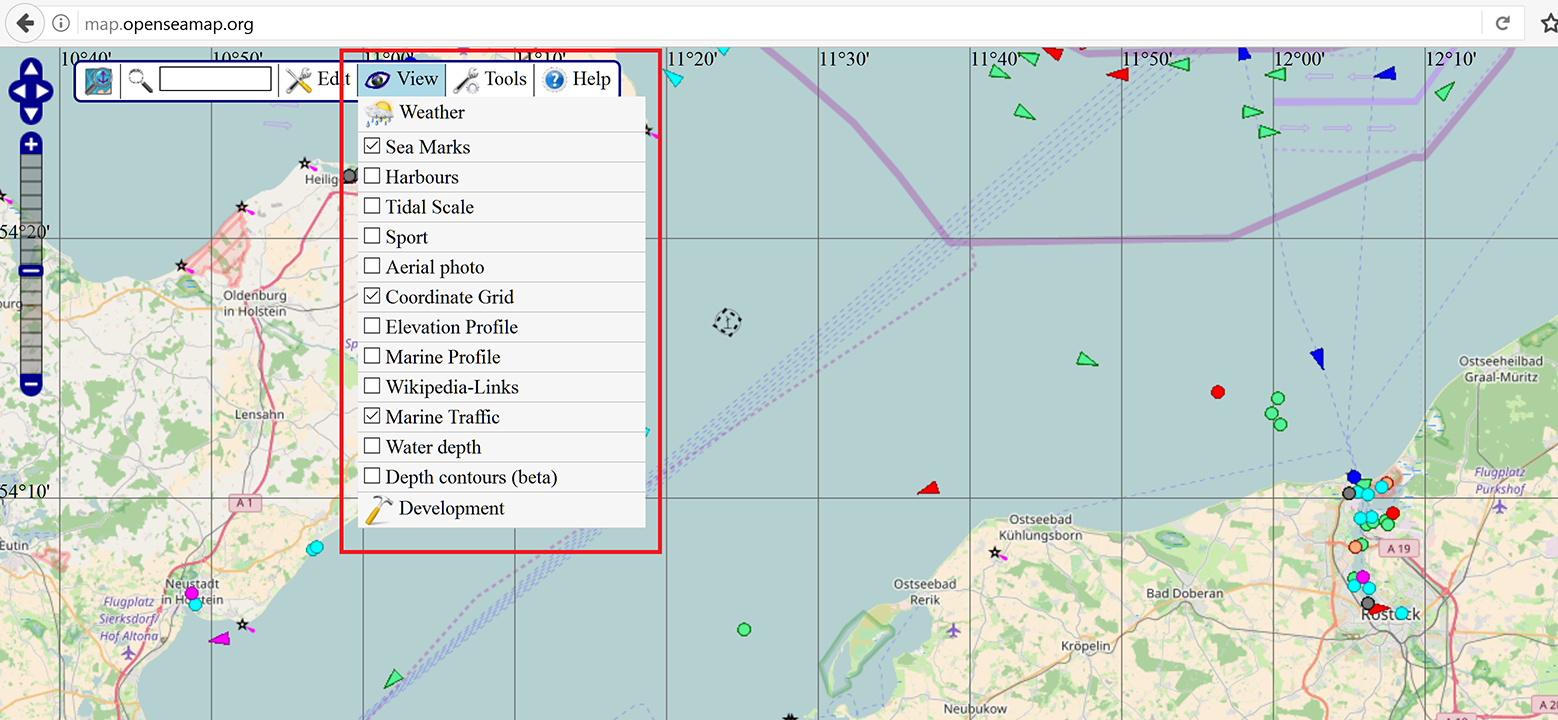The image size is (1558, 720).
Task: Click the zoom in plus button
Action: pos(31,145)
